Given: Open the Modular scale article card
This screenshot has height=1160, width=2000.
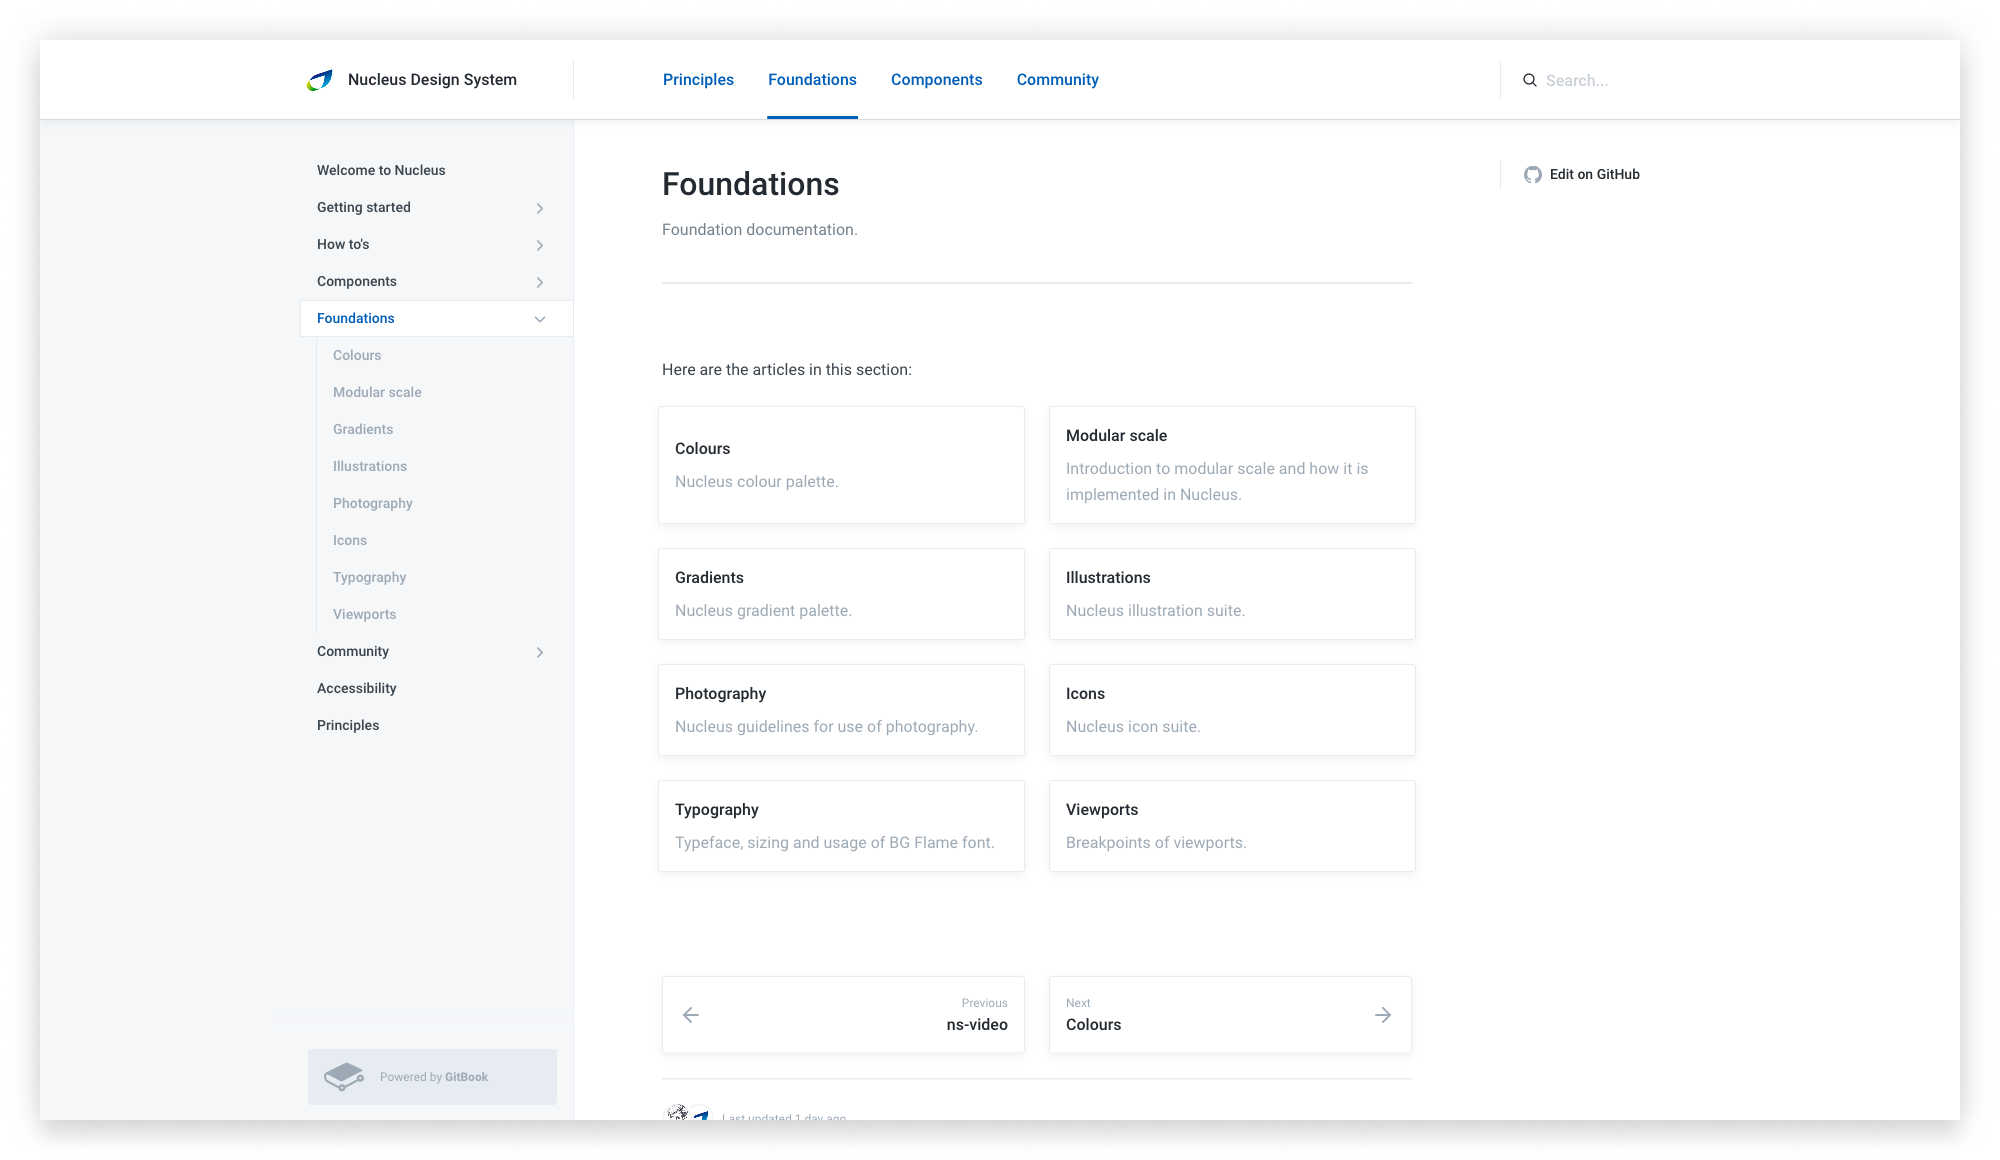Looking at the screenshot, I should point(1232,465).
